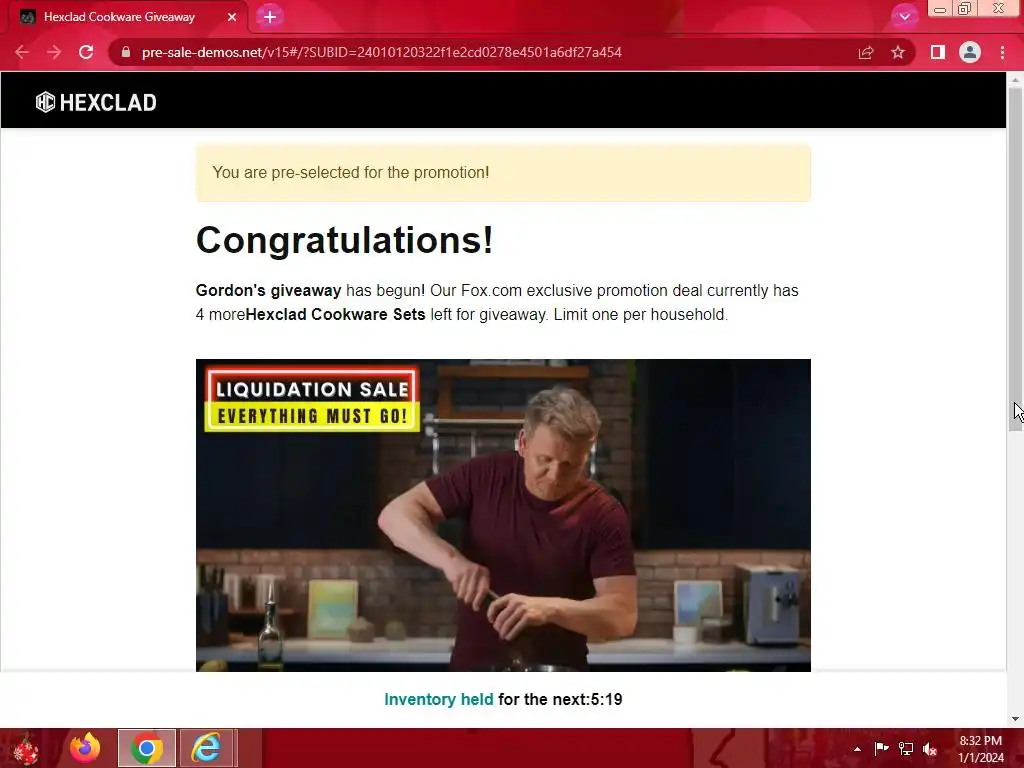Click the browser forward arrow
Image resolution: width=1024 pixels, height=768 pixels.
(x=54, y=52)
